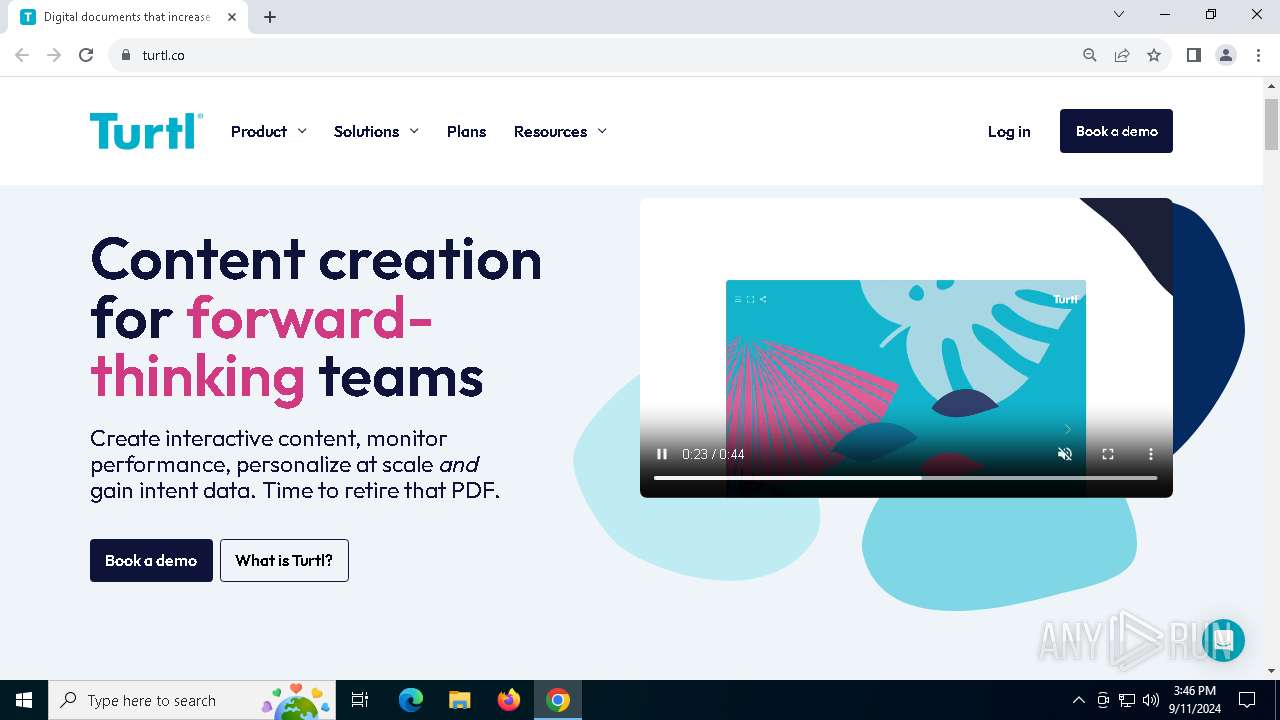1280x720 pixels.
Task: Seek the video progress bar
Action: coord(905,478)
